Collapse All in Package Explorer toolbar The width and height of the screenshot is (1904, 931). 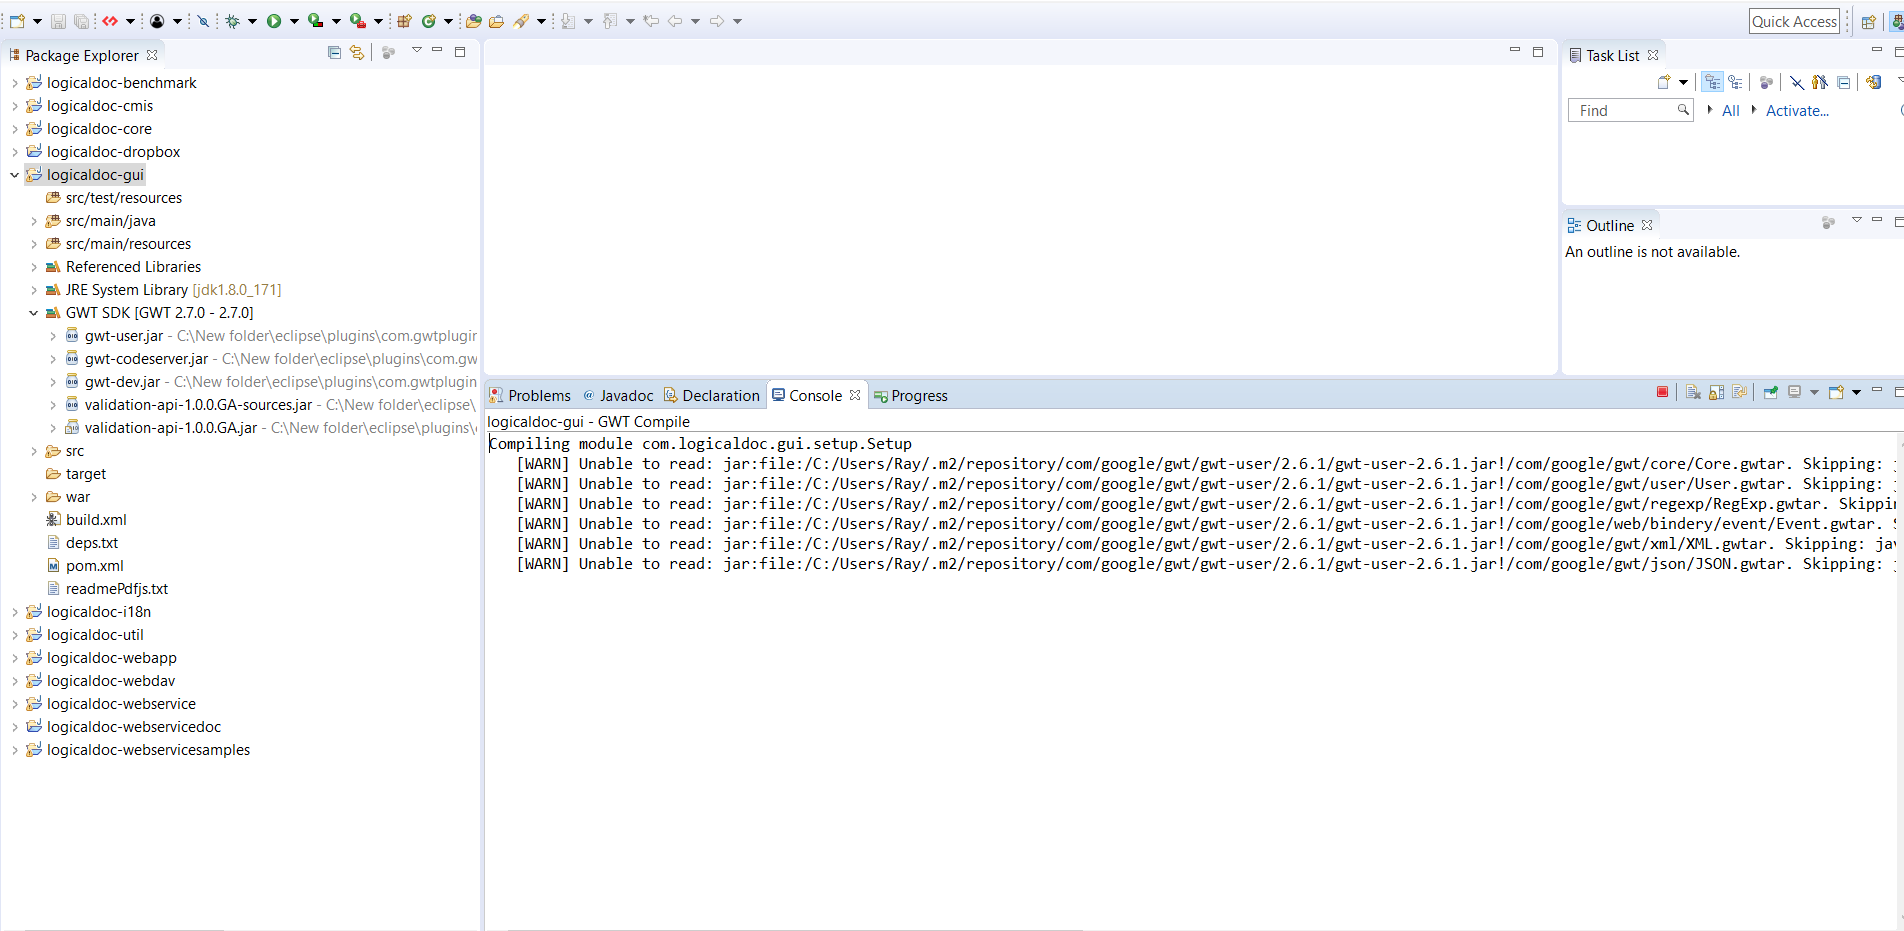tap(334, 52)
